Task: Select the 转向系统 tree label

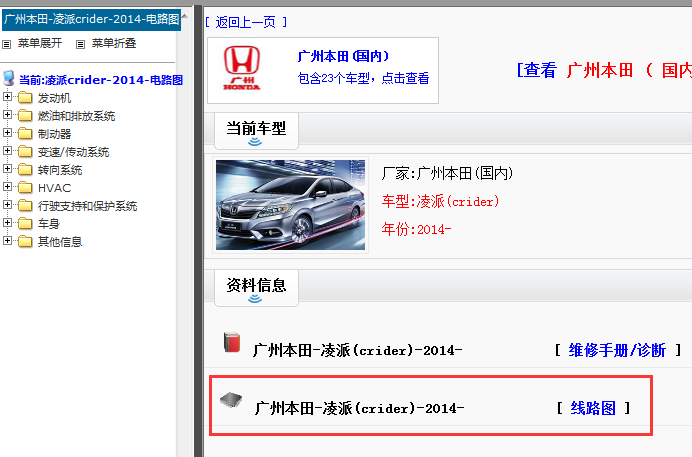Action: pos(60,170)
